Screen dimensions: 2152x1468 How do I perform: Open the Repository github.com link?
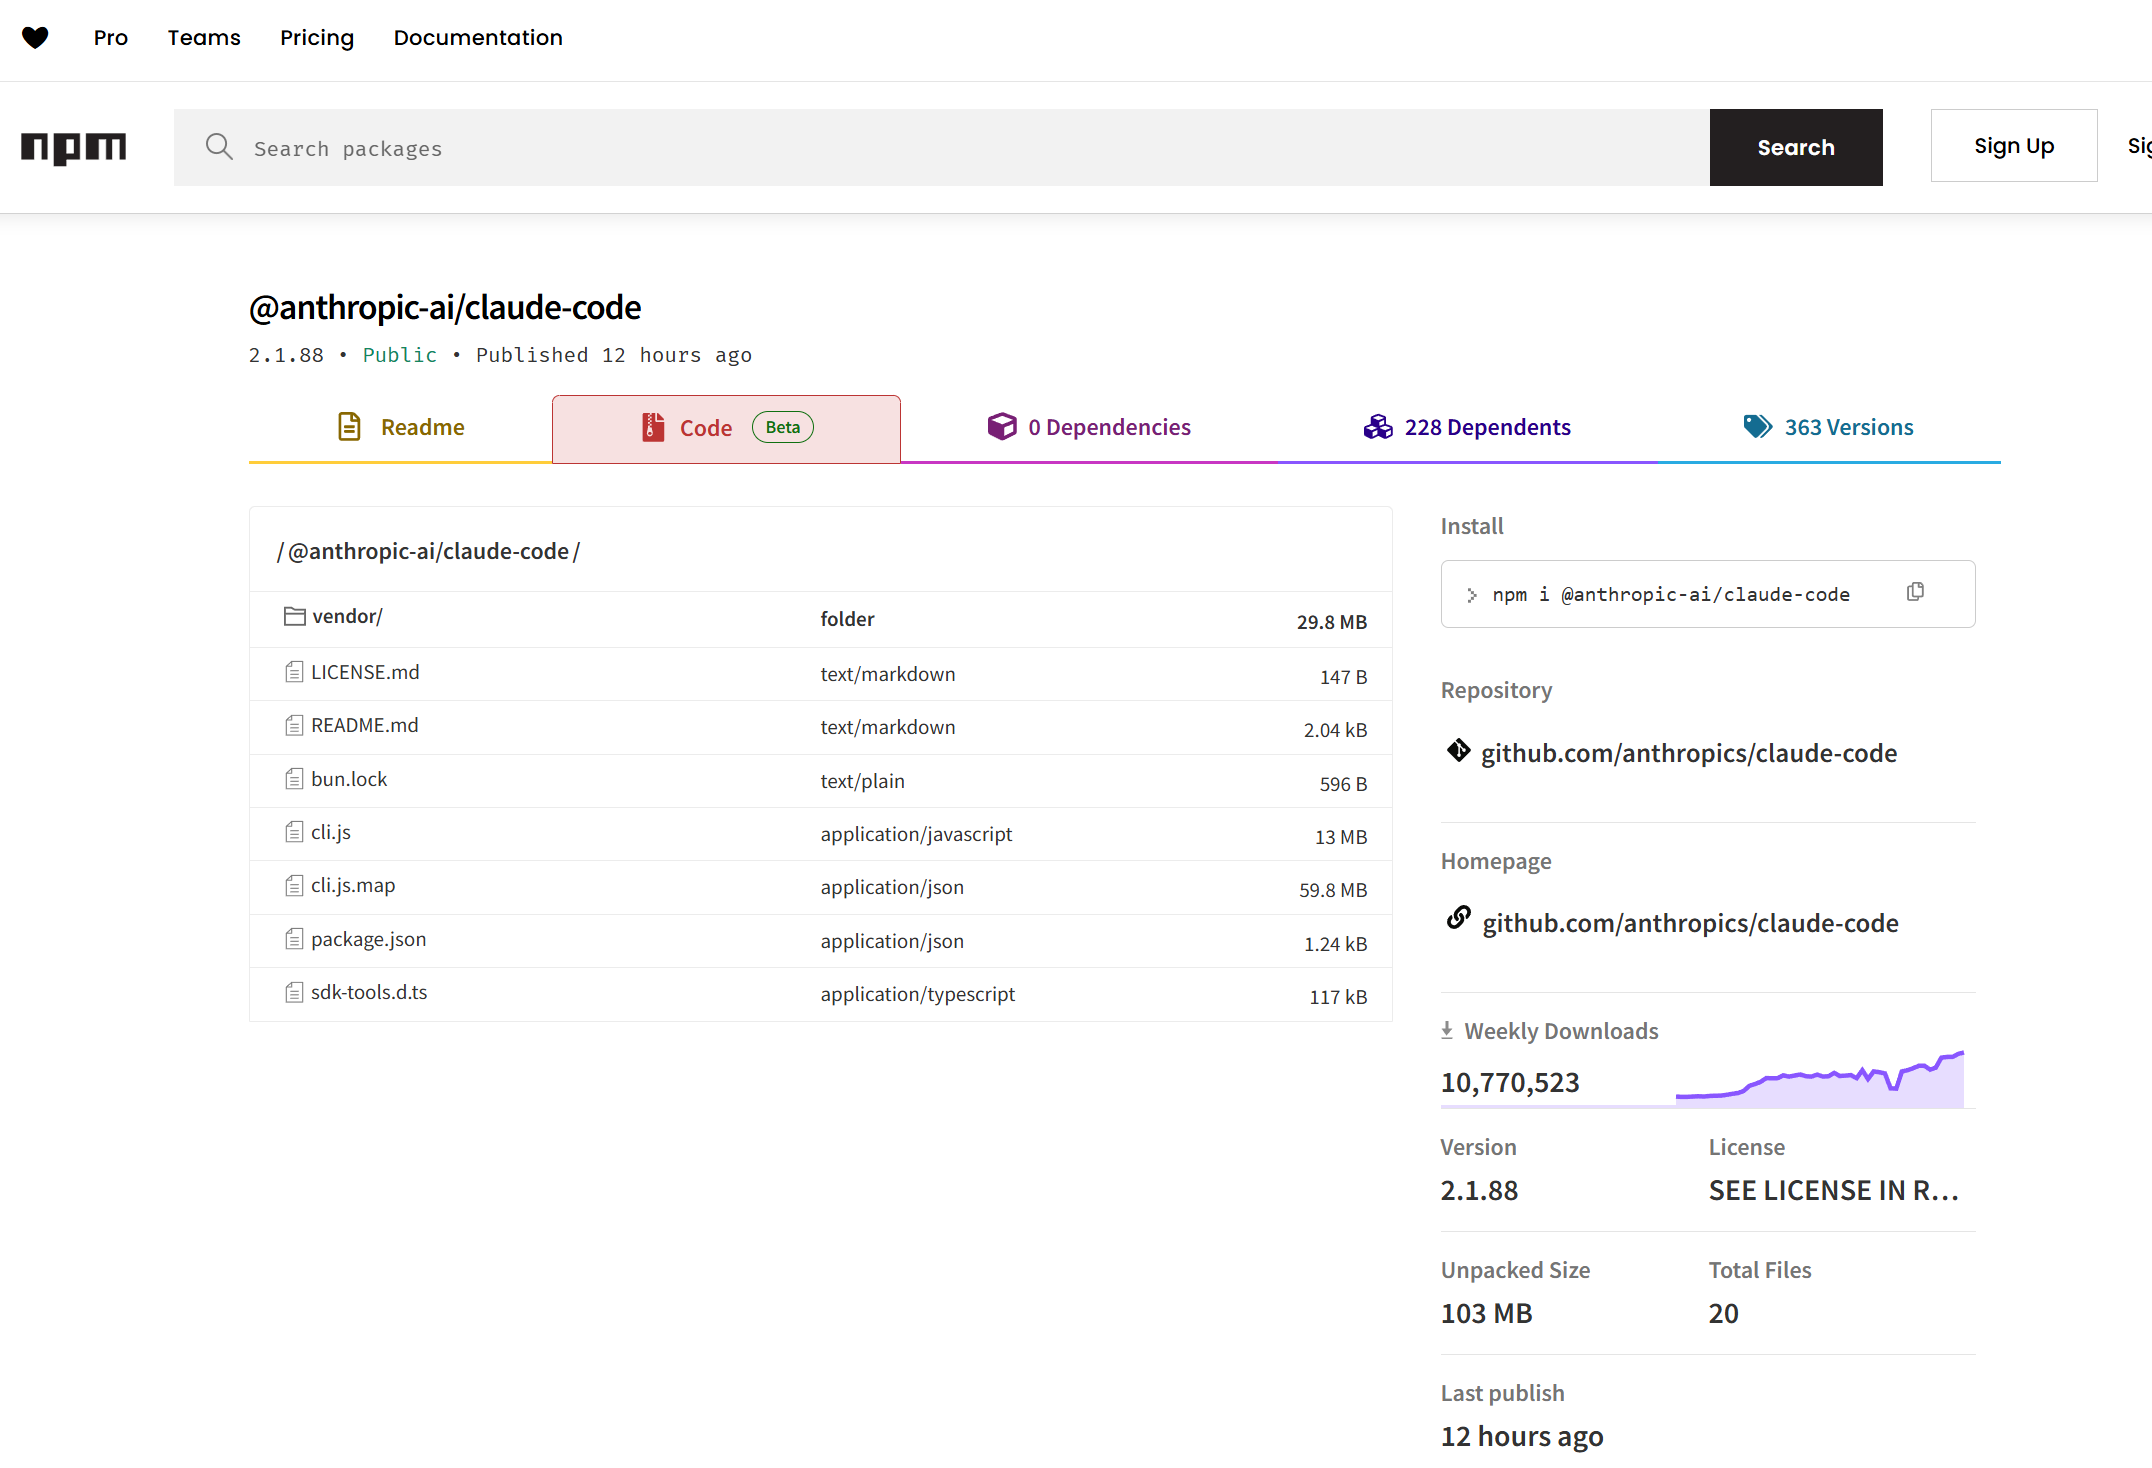tap(1689, 752)
